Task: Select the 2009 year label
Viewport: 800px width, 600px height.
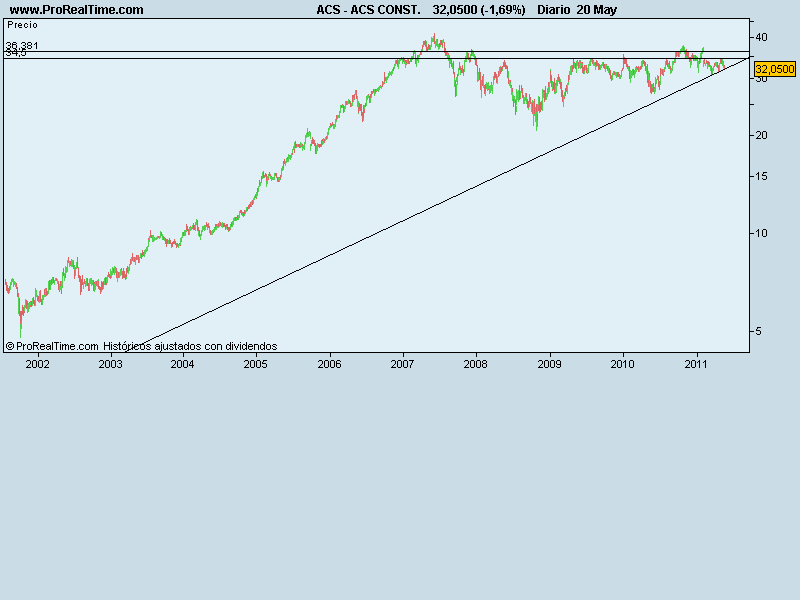Action: pyautogui.click(x=549, y=364)
